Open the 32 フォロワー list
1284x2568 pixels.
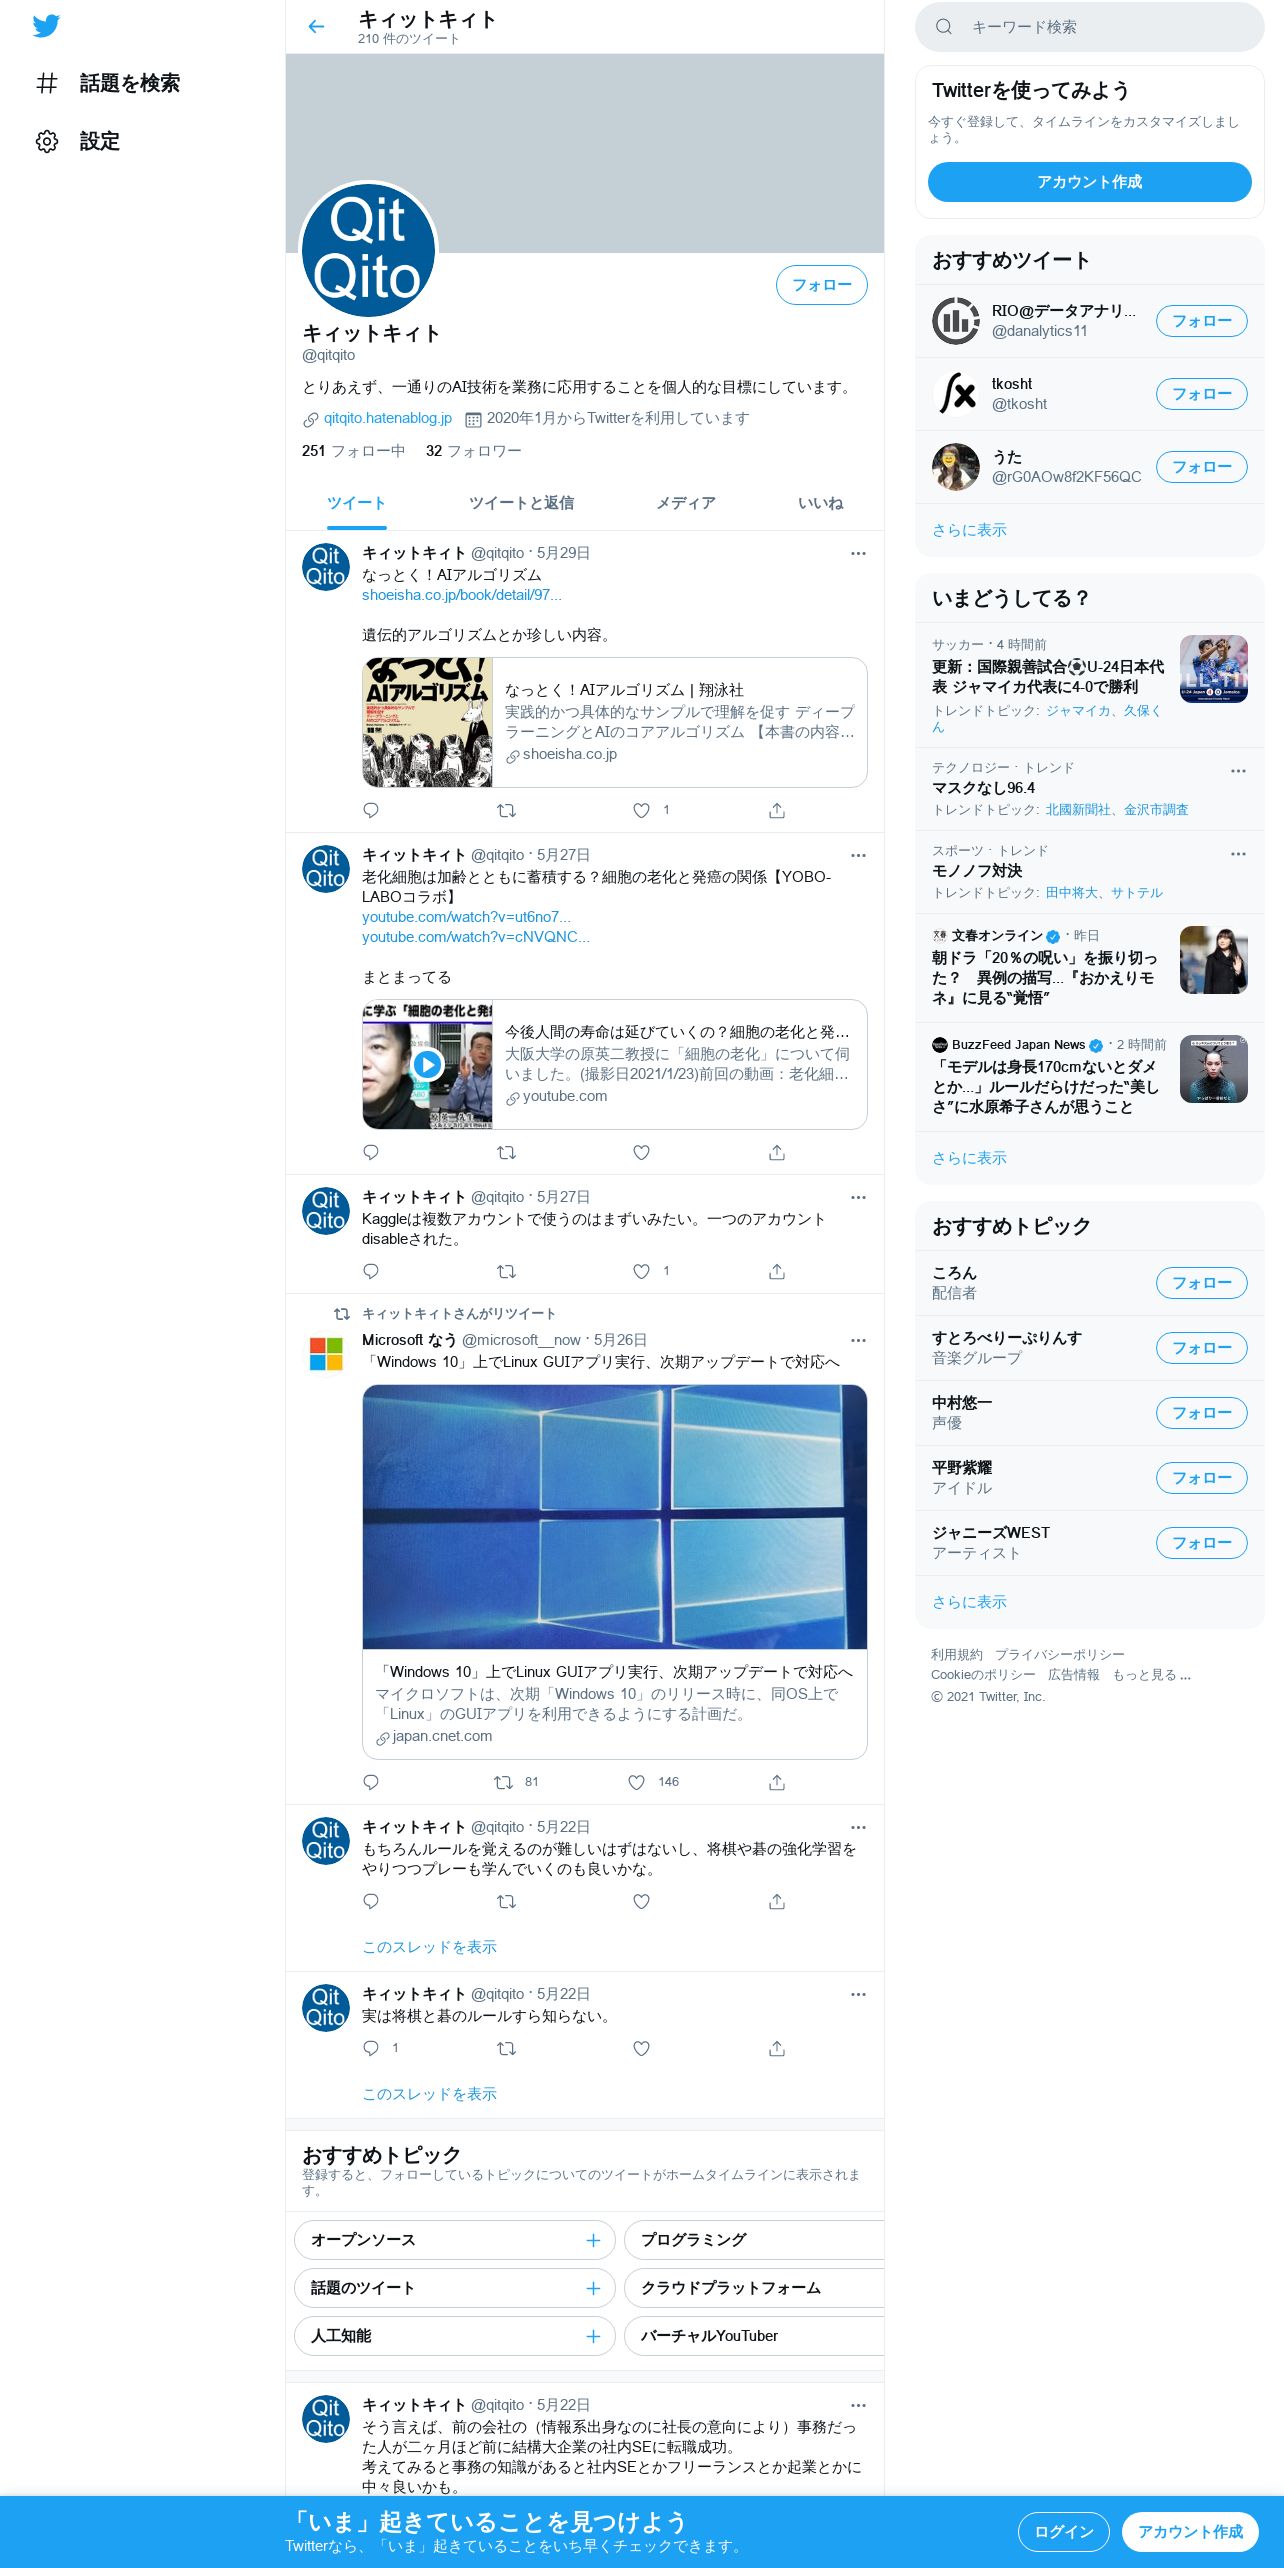(473, 451)
